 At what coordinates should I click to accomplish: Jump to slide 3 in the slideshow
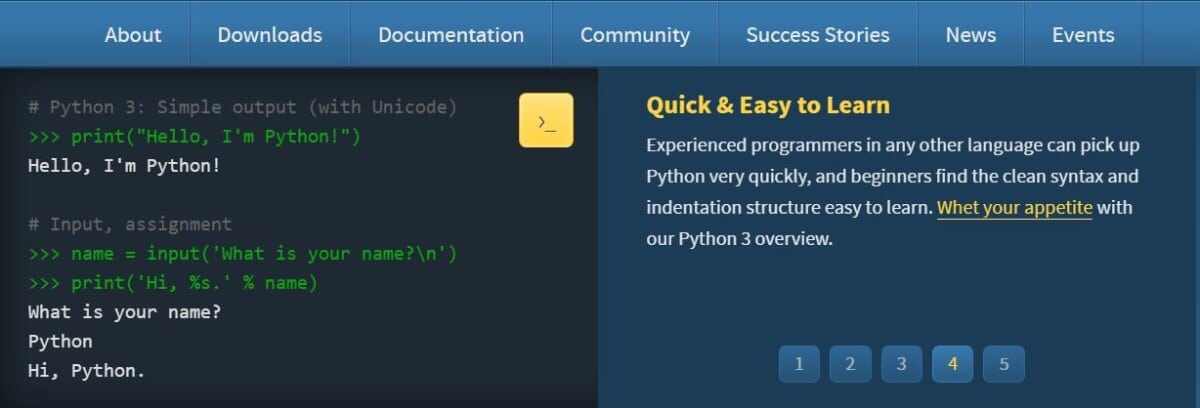tap(901, 364)
